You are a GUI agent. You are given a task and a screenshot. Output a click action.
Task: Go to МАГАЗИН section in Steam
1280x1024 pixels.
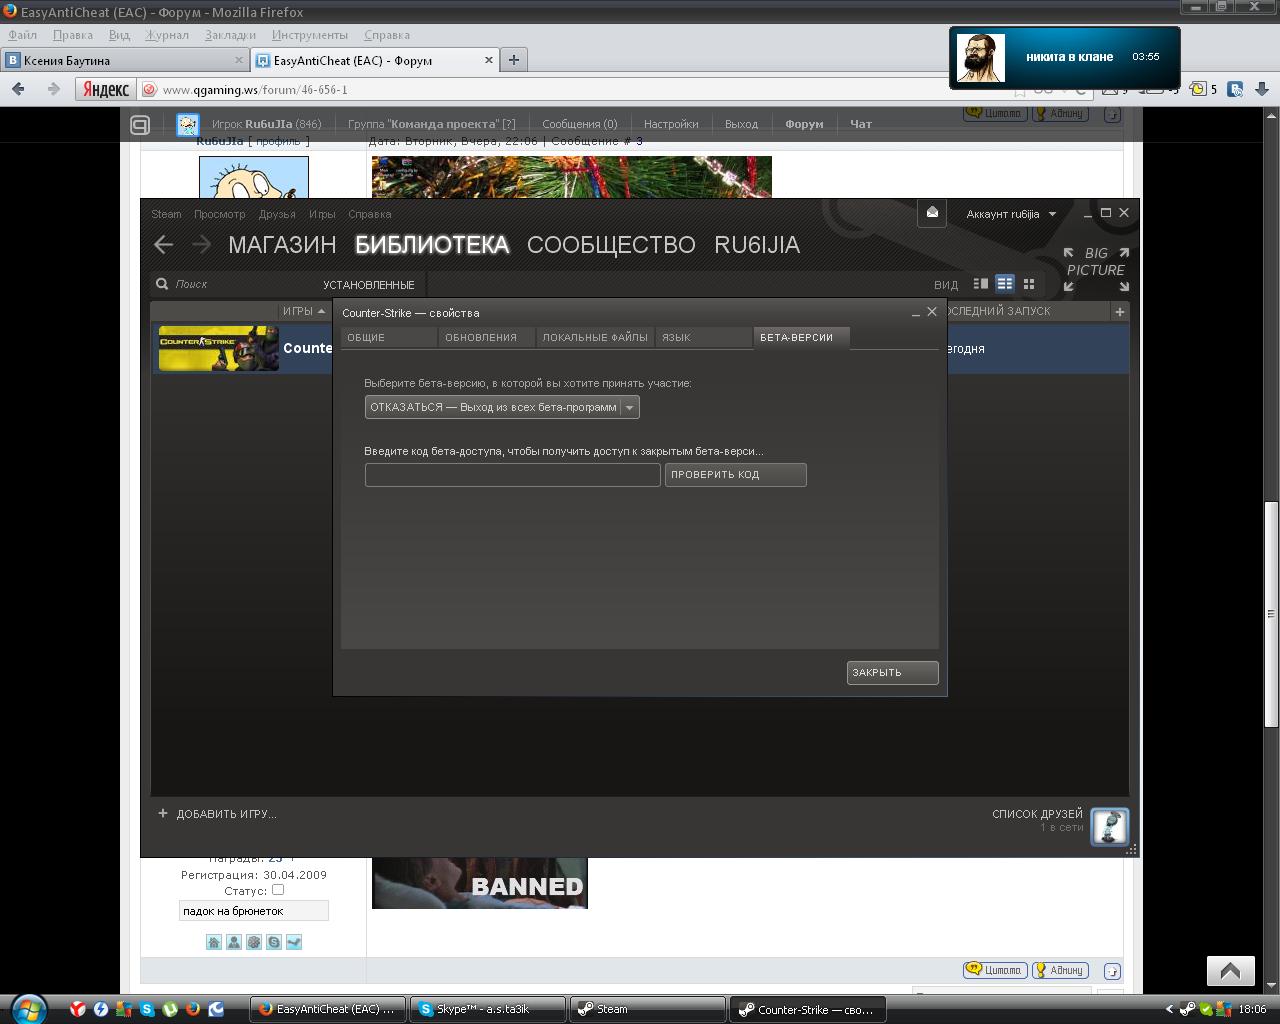coord(282,245)
